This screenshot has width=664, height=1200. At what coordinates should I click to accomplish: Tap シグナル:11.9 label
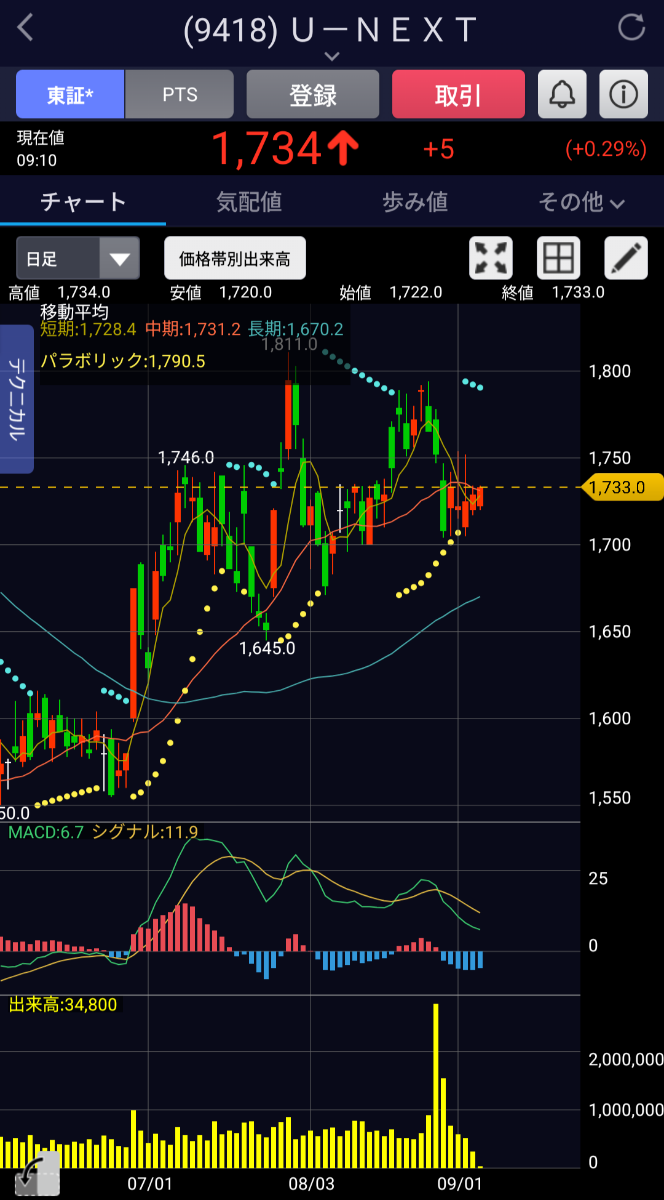pos(145,832)
